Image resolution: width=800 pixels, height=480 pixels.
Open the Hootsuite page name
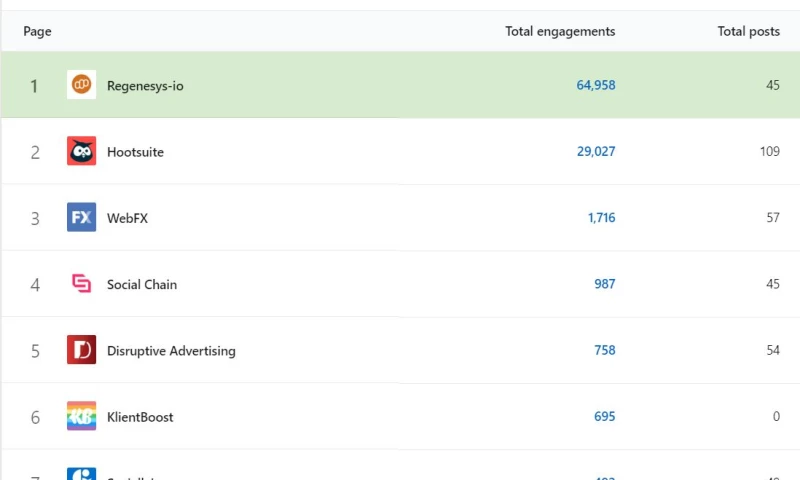[x=135, y=152]
